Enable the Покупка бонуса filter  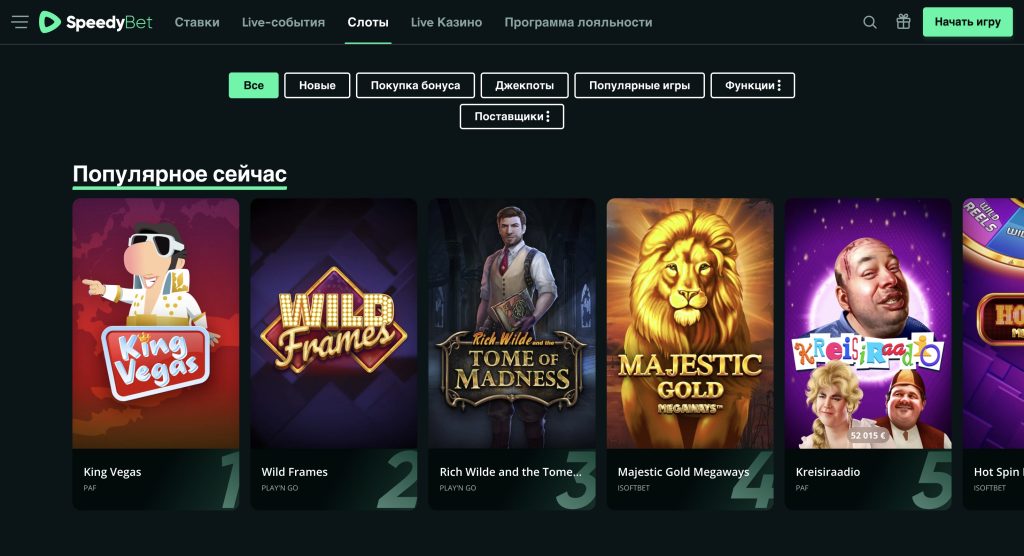point(415,86)
